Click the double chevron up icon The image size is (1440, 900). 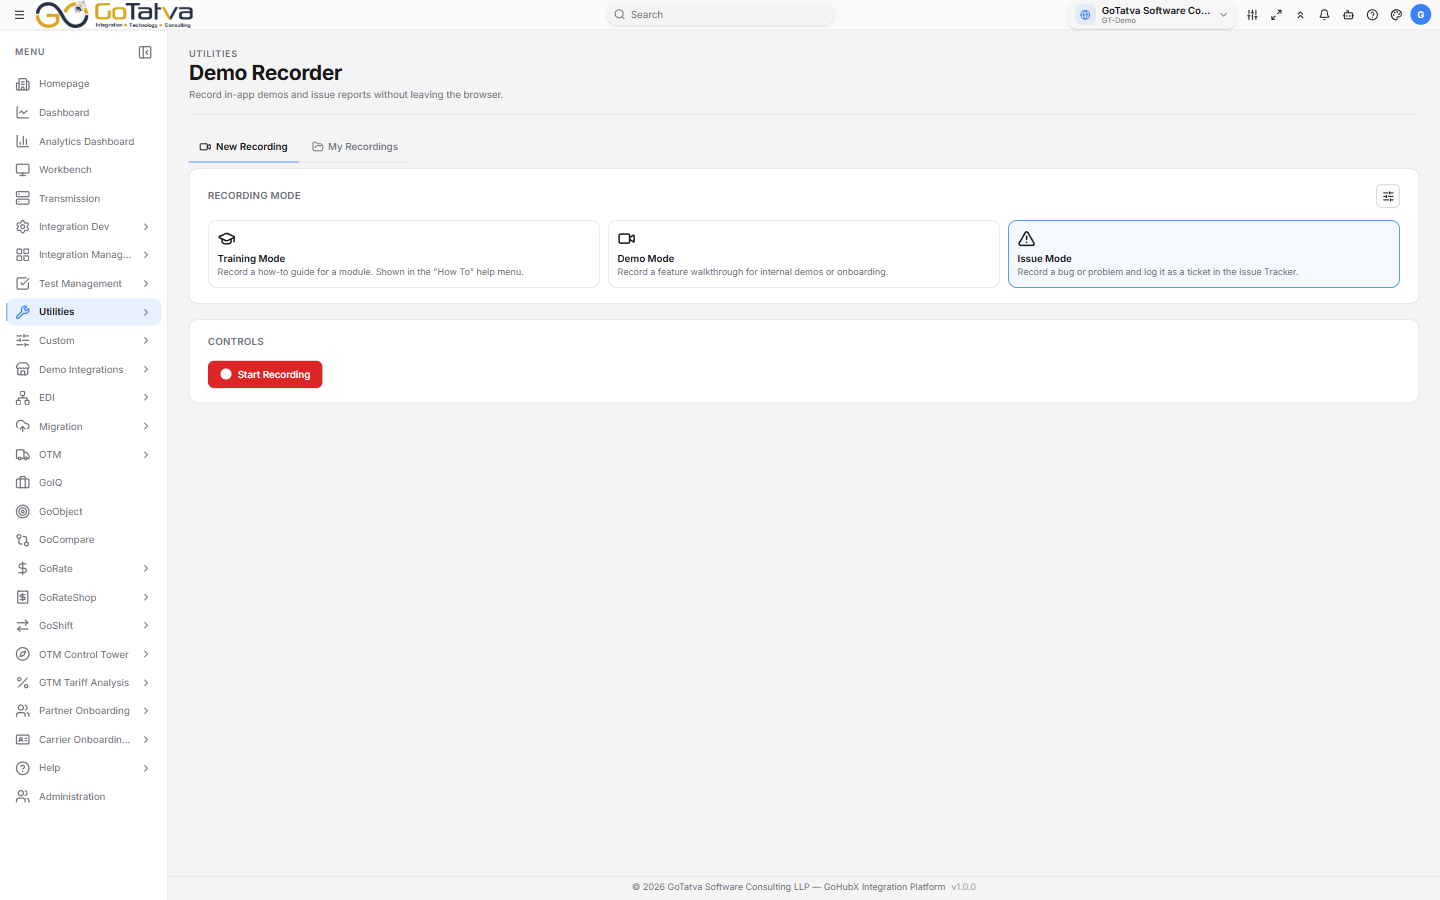tap(1300, 15)
